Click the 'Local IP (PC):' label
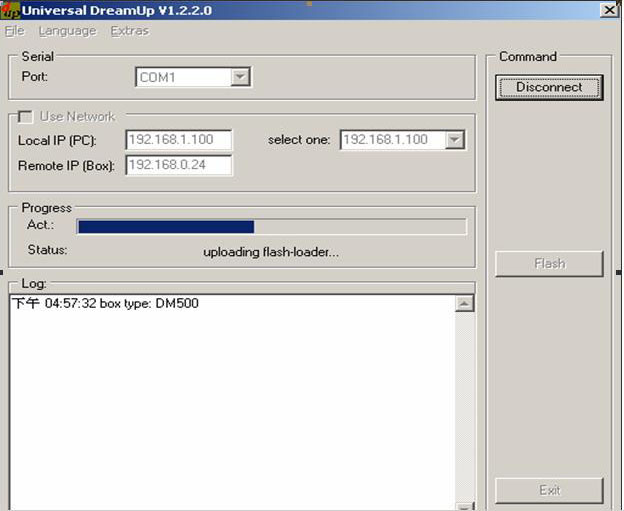This screenshot has width=624, height=511. pos(57,140)
